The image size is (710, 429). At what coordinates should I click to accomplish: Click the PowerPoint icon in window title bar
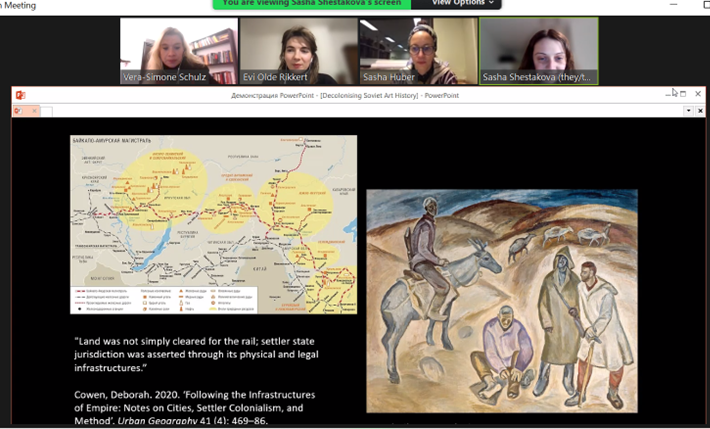pos(20,95)
